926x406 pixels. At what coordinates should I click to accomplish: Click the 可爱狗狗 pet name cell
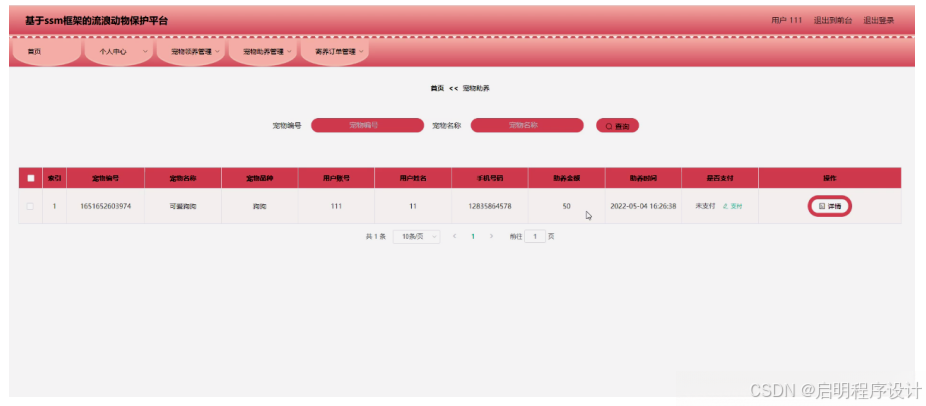point(182,206)
